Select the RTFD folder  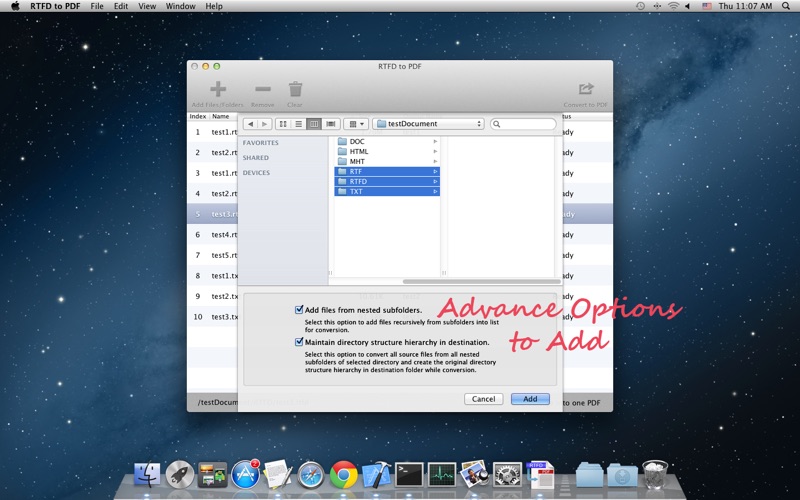pos(387,182)
